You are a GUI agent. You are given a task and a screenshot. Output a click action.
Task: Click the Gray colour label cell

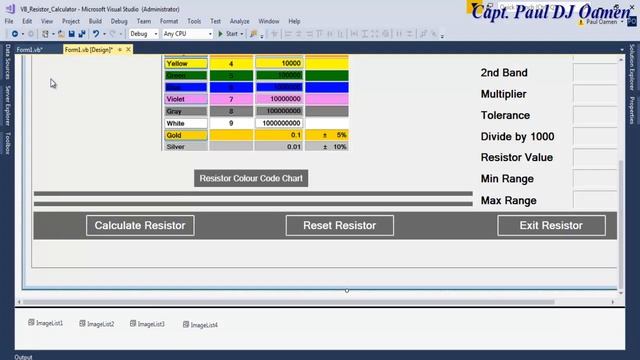186,111
